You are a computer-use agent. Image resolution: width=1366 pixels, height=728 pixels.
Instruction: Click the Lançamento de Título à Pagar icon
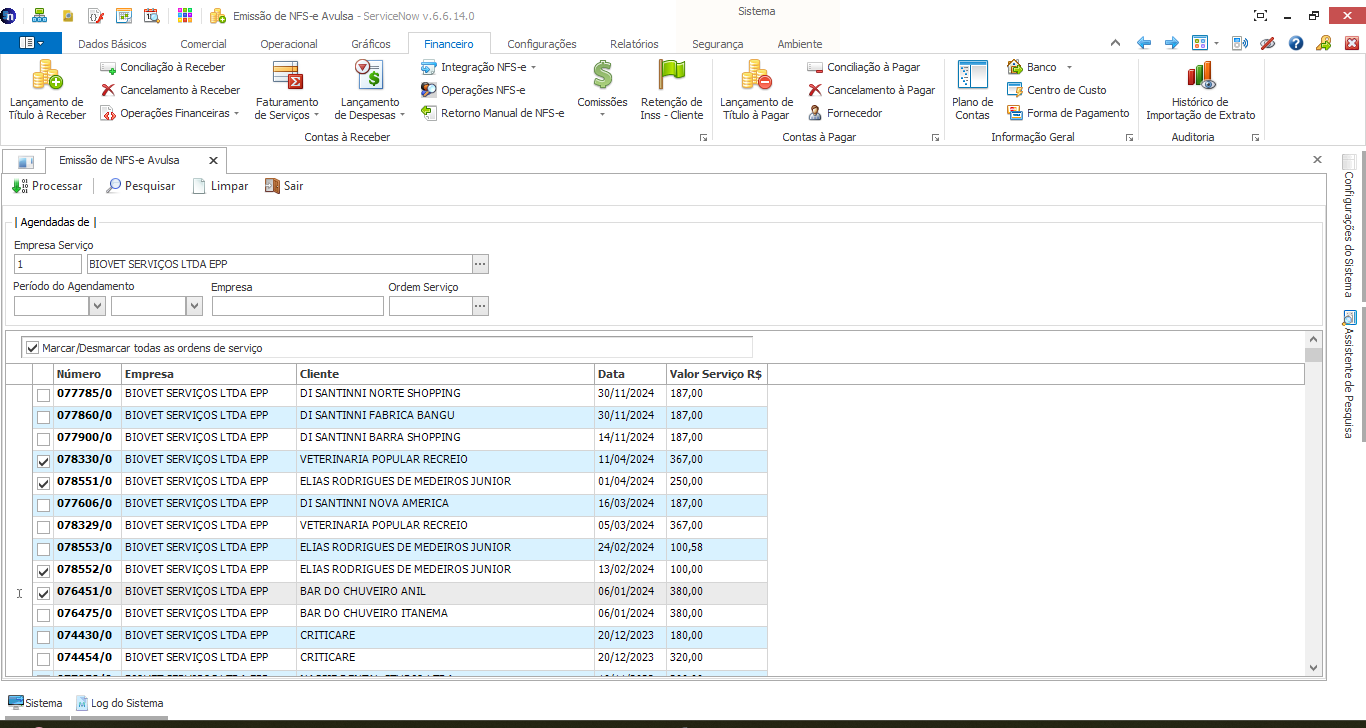pos(756,77)
